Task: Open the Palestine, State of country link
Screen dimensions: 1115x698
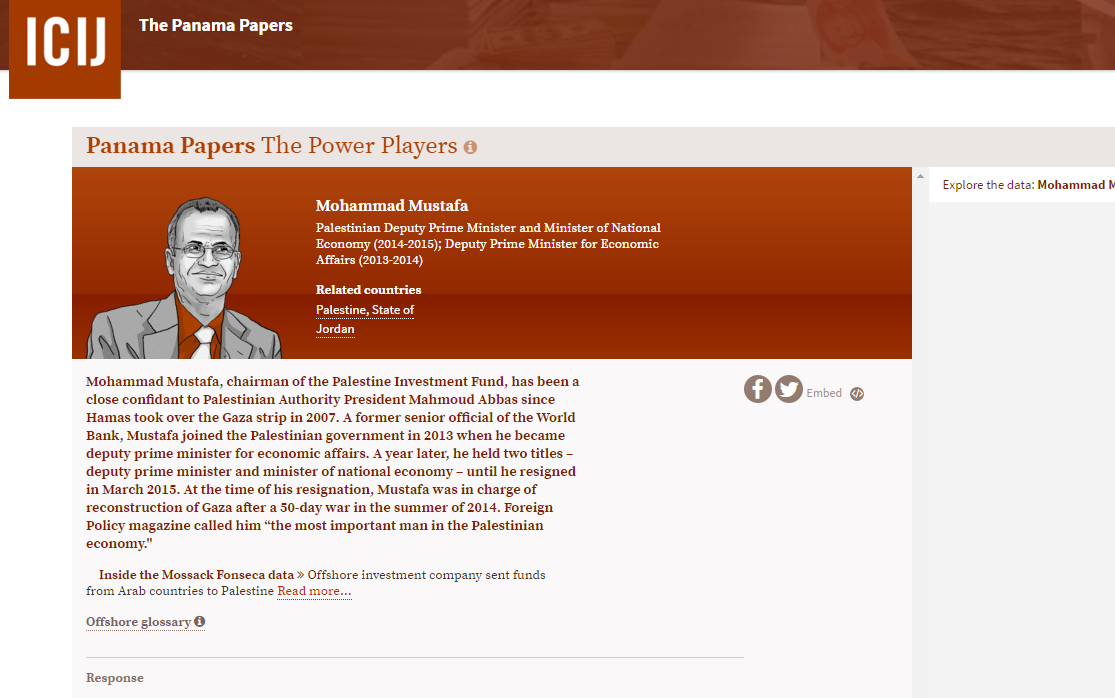Action: (x=365, y=310)
